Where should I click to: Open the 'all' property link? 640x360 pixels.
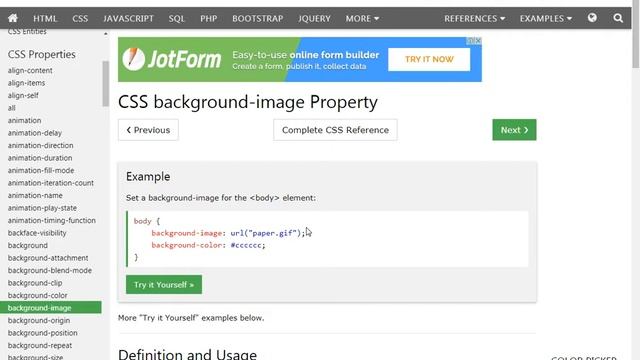pyautogui.click(x=11, y=108)
